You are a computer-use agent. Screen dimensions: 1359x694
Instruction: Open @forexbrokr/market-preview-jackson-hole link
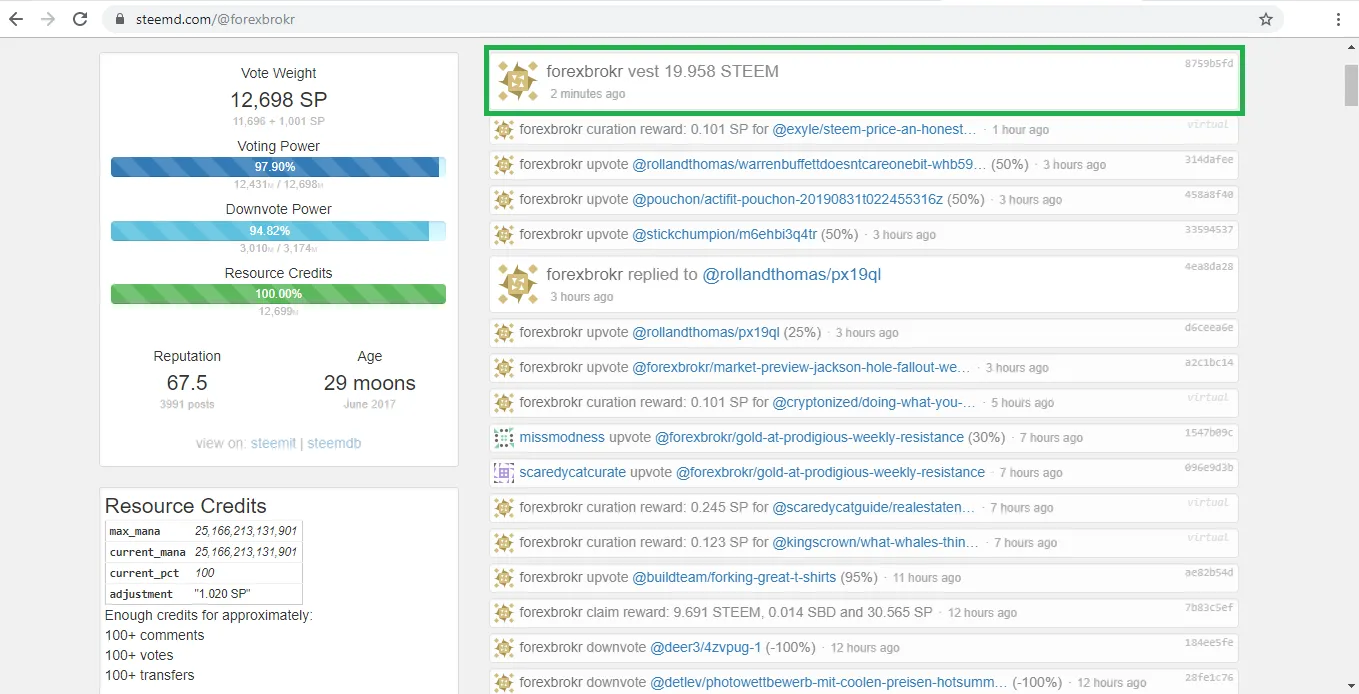(802, 367)
